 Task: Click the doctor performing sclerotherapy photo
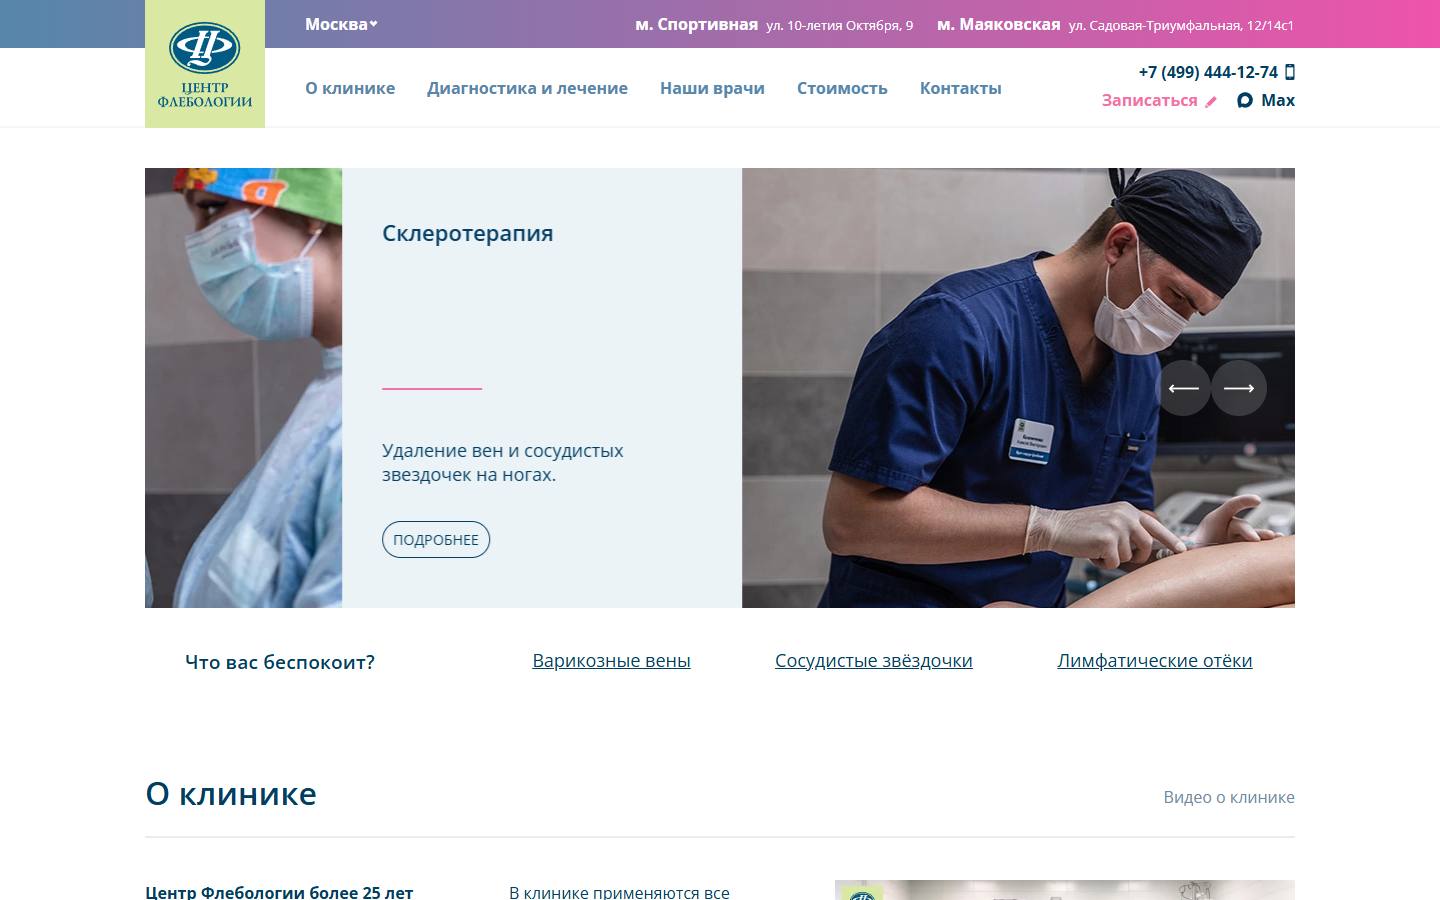point(1018,388)
